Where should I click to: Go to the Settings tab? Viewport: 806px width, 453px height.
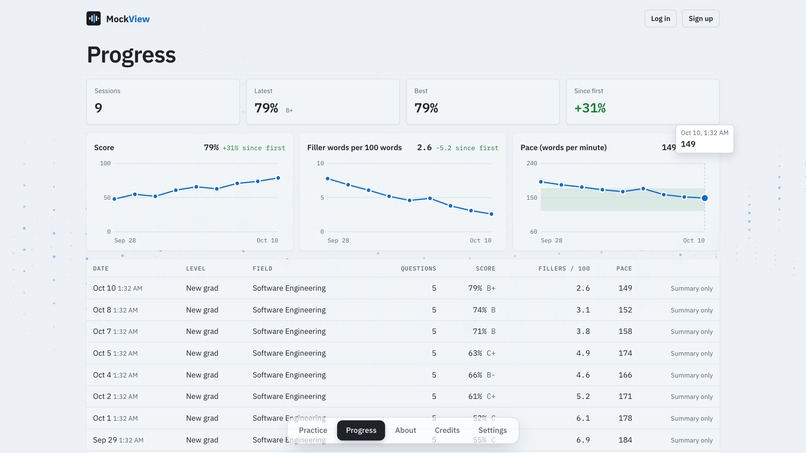[x=492, y=430]
